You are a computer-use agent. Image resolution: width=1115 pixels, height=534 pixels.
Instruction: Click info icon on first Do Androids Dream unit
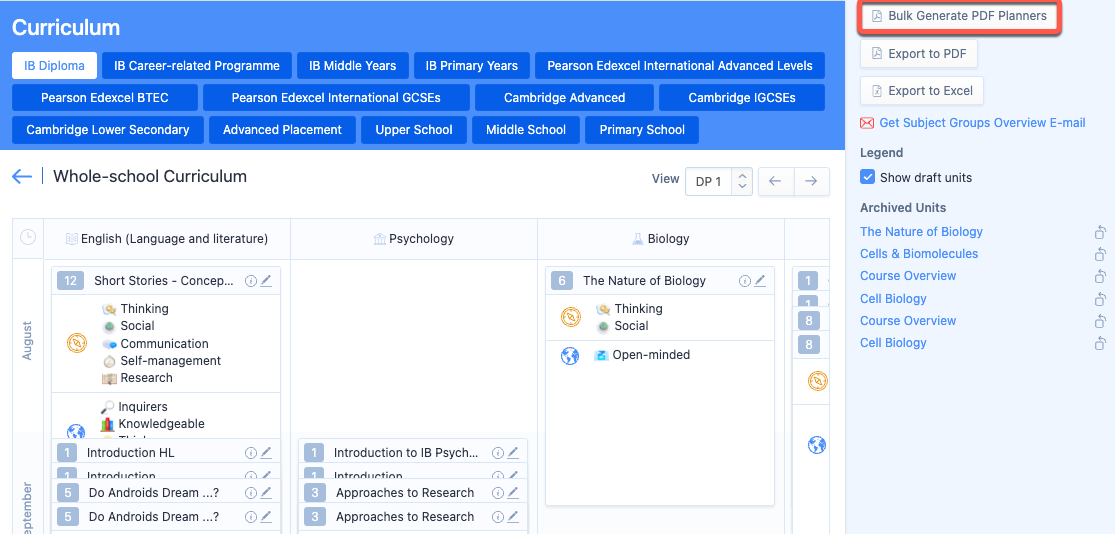tap(250, 493)
